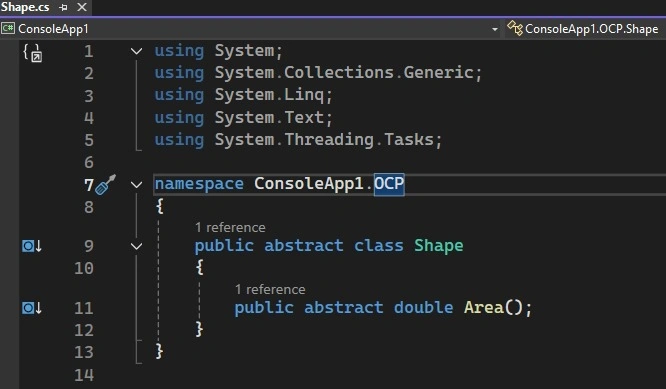The image size is (666, 389).
Task: Click 'System' on line 1
Action: [x=244, y=51]
